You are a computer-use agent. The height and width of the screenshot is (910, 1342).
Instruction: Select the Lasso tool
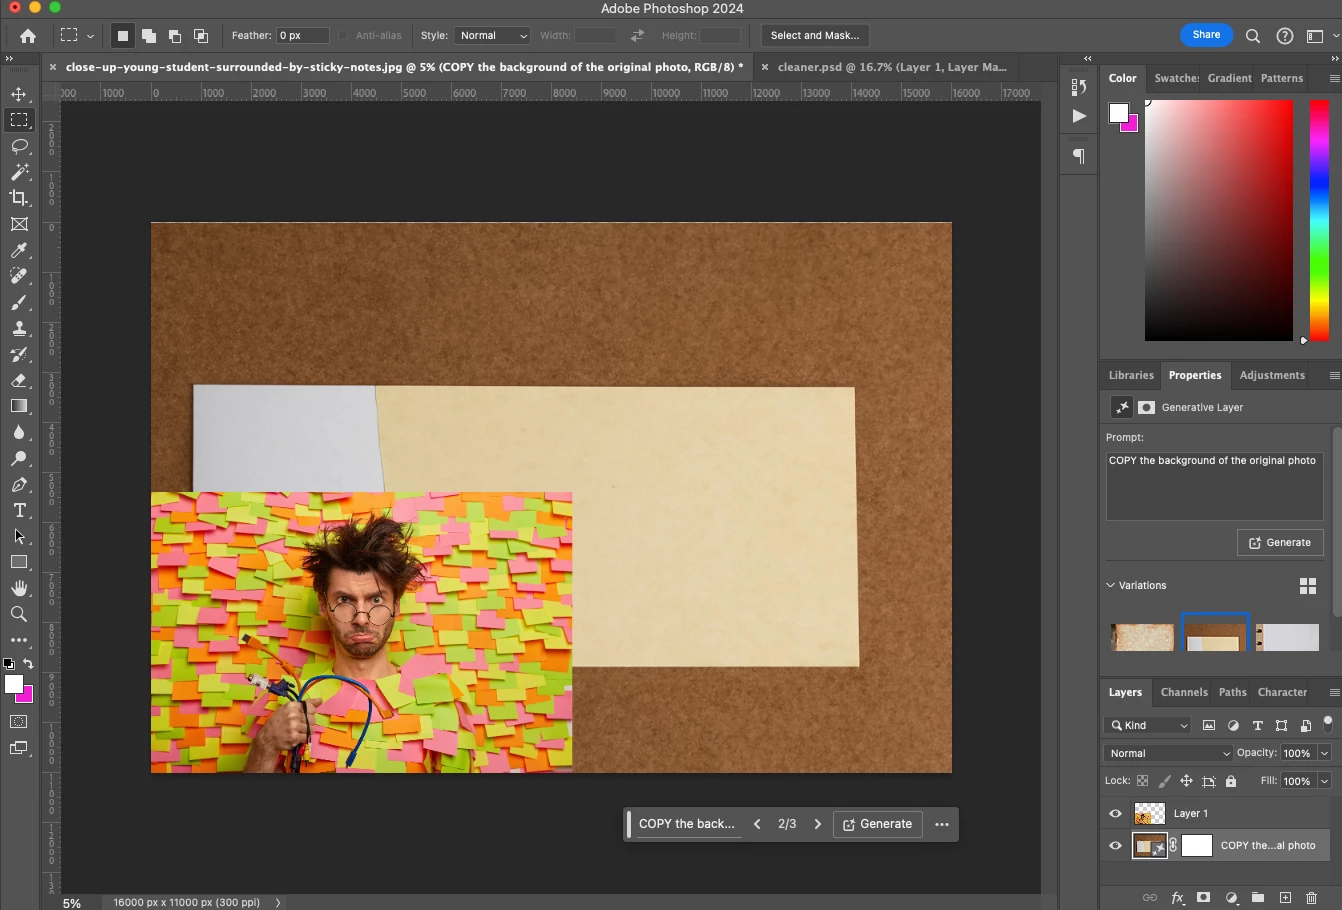19,146
